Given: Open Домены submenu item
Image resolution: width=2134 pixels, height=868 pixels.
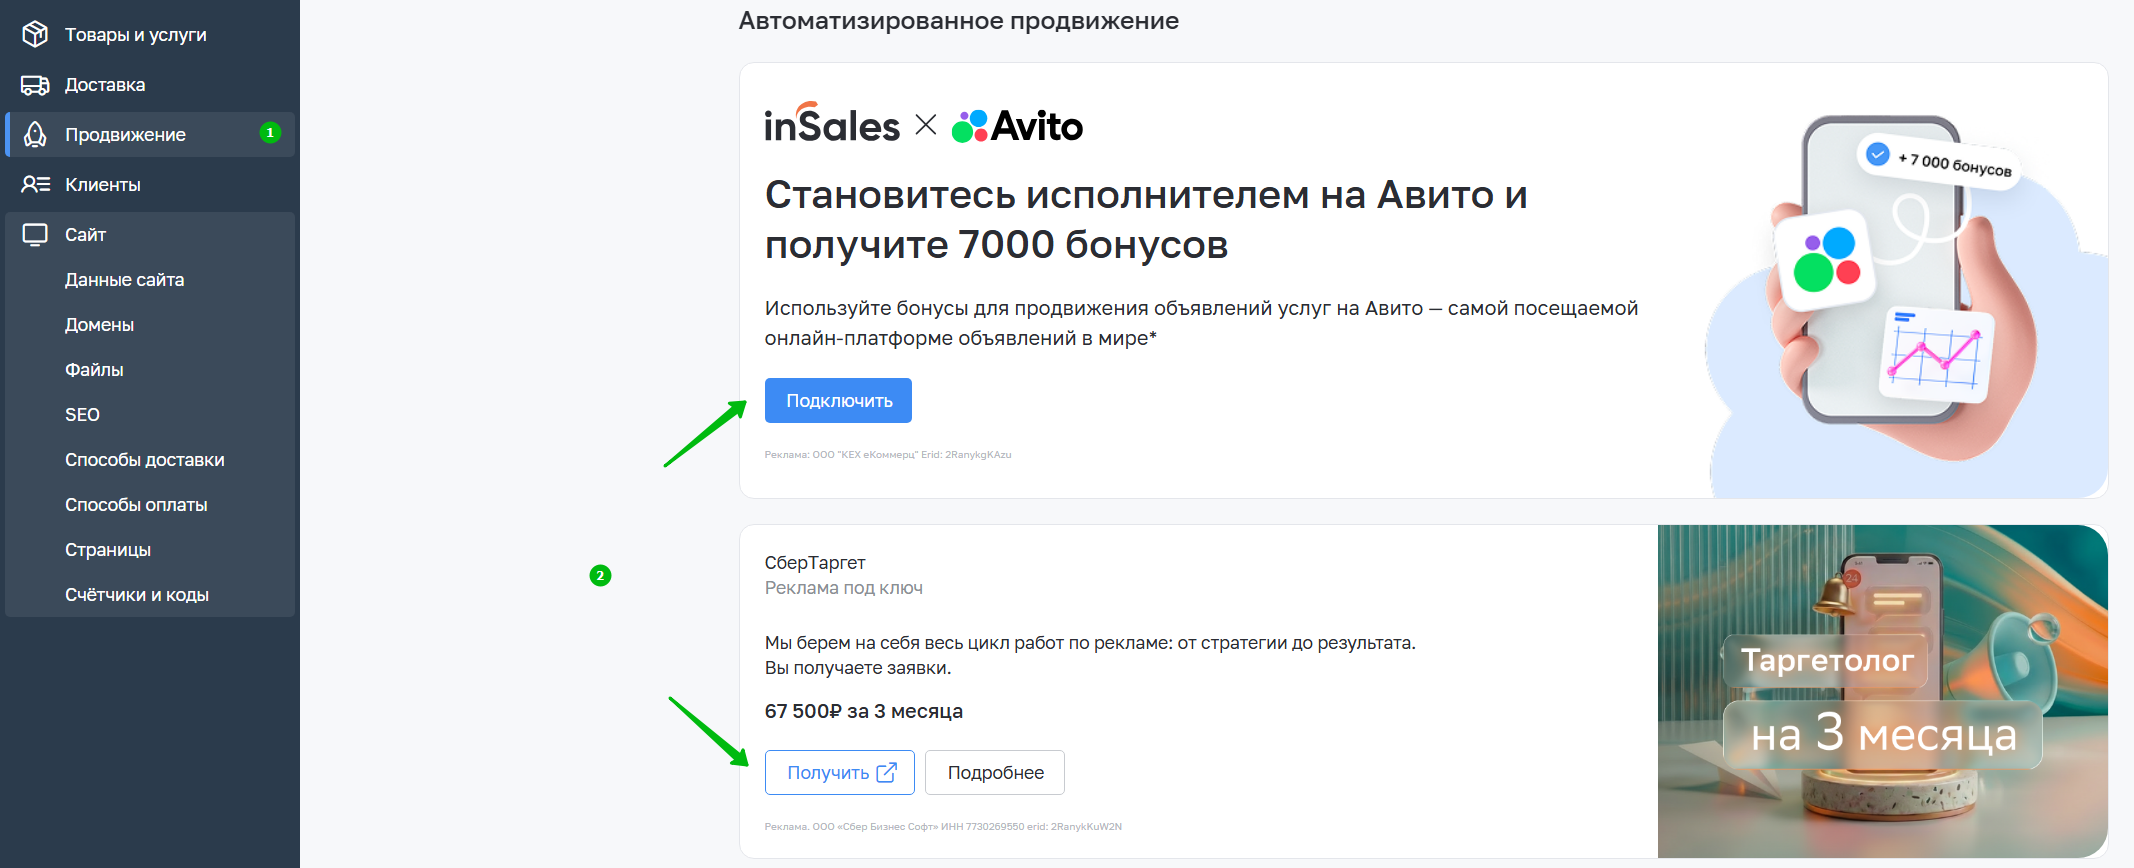Looking at the screenshot, I should (99, 325).
